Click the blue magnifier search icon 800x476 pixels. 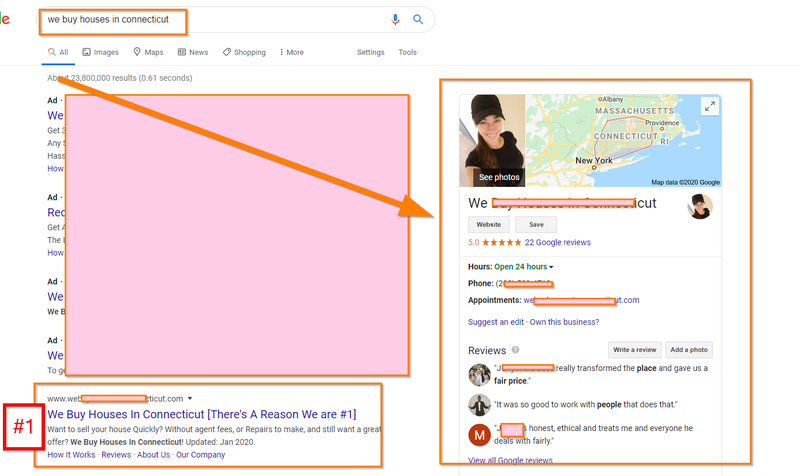pos(418,19)
